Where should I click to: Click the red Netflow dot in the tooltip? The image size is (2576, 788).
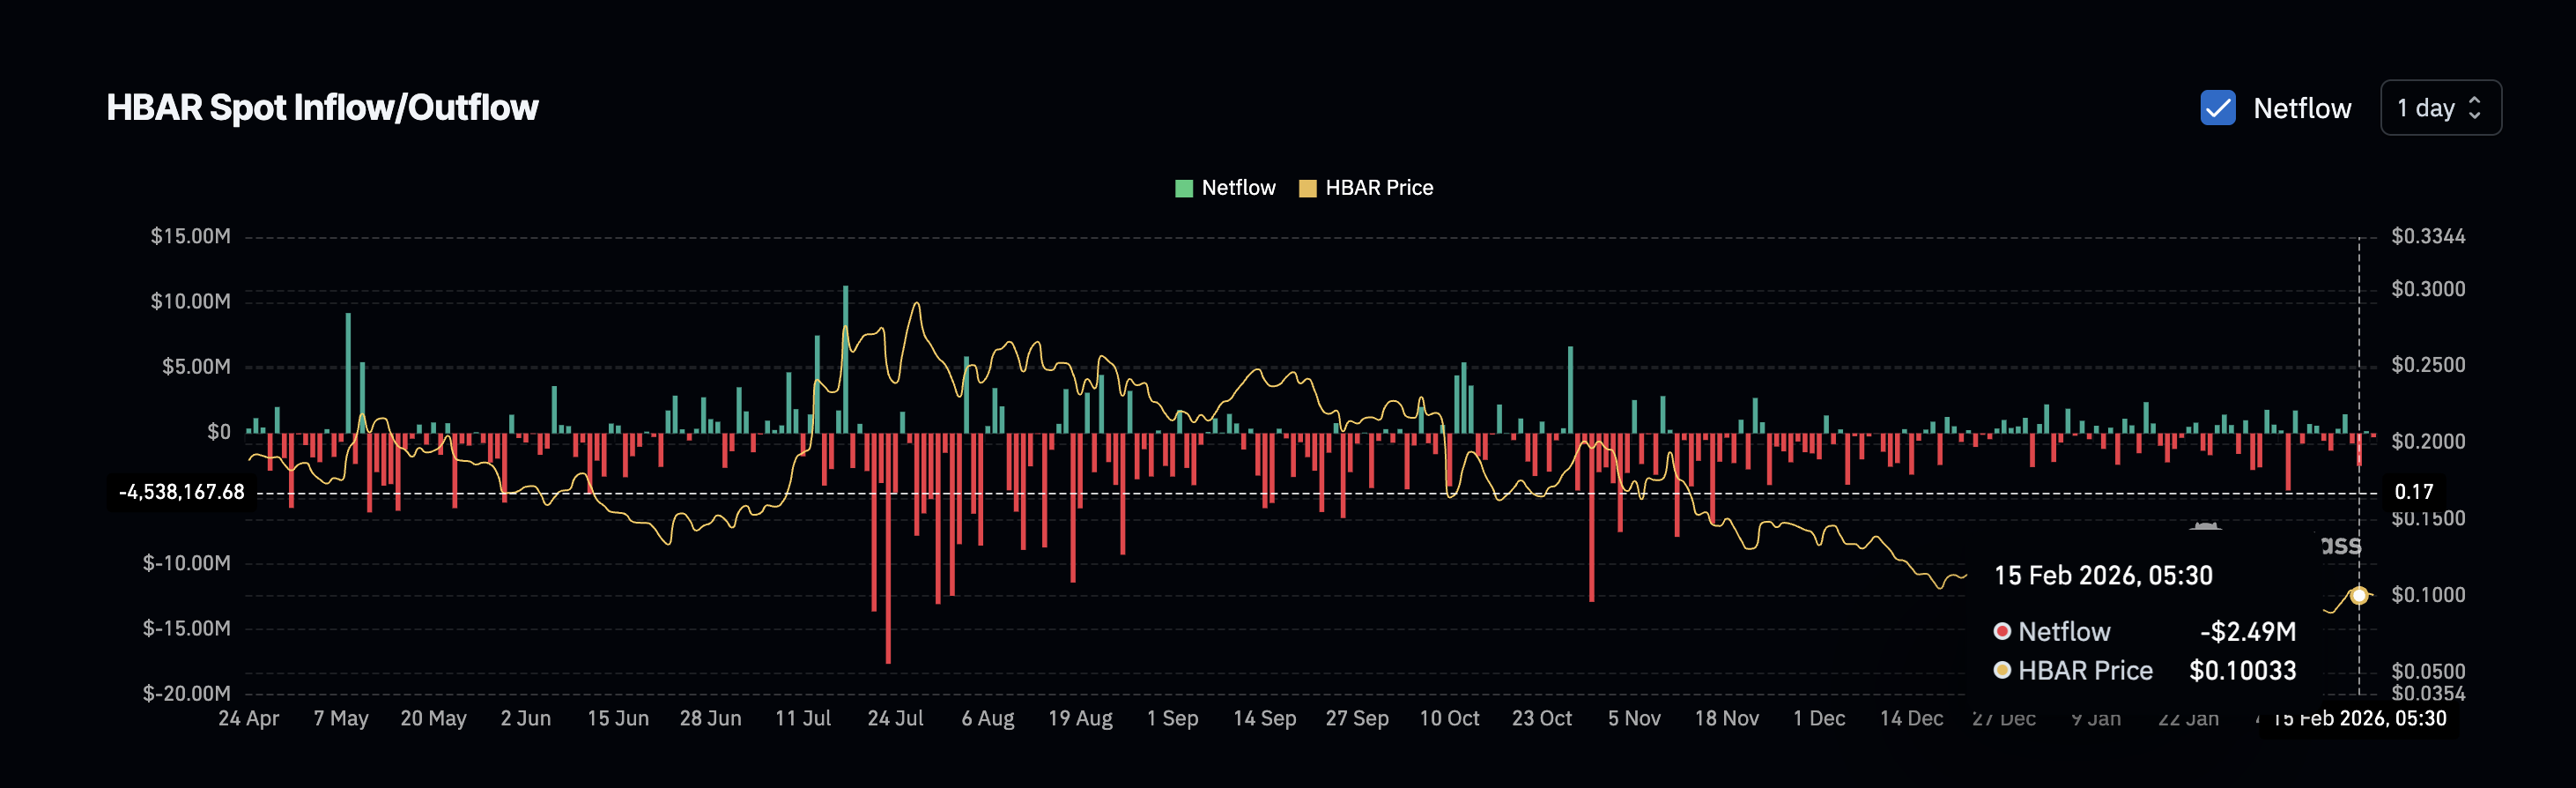click(x=2002, y=631)
